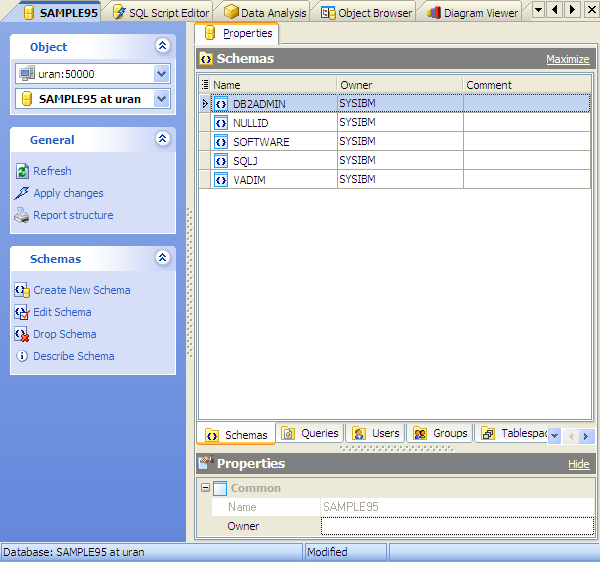Open the SAMPLE95 at uran database dropdown

tap(162, 99)
